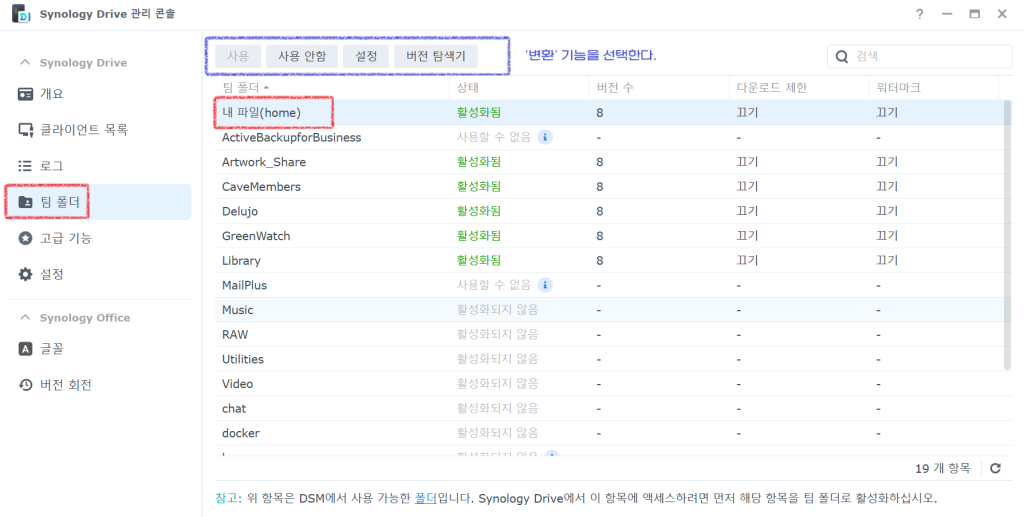Click the 19 개 항목 item count

point(943,468)
